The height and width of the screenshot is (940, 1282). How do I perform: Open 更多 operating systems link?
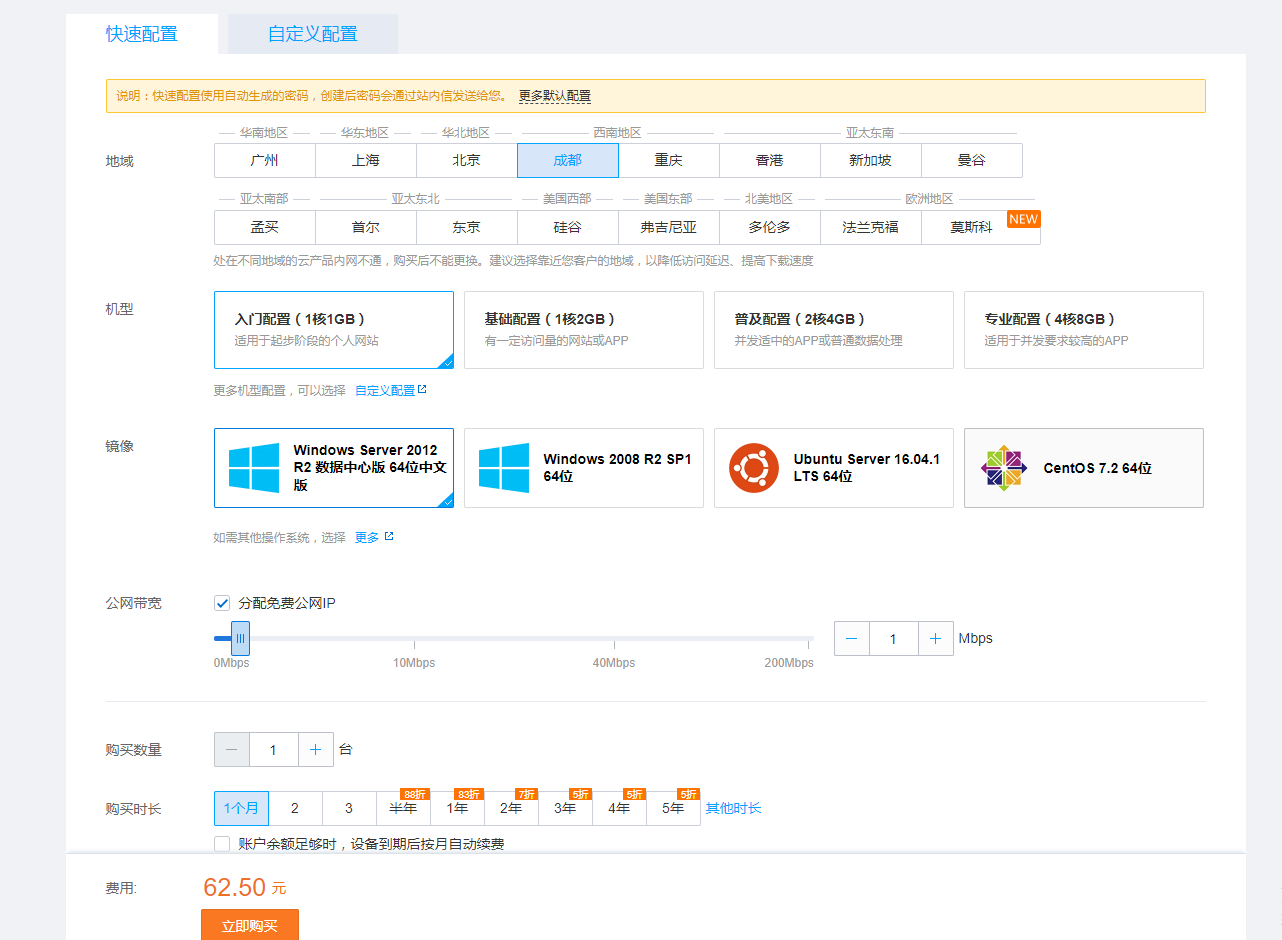367,538
